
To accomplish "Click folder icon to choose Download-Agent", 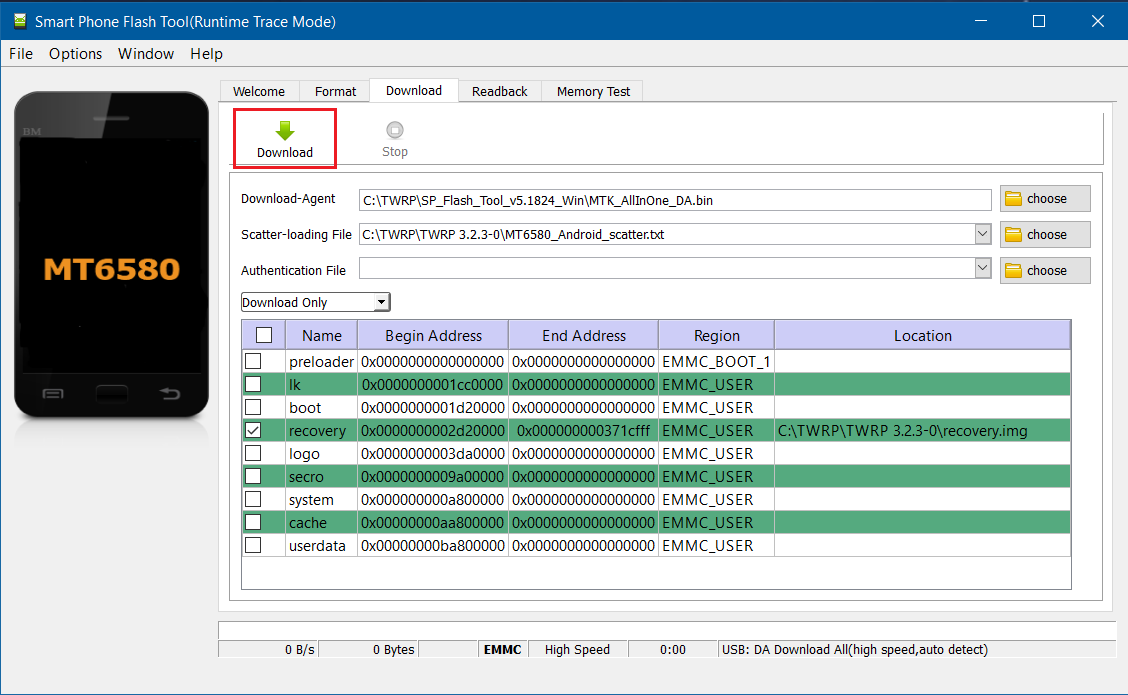I will [x=1014, y=199].
